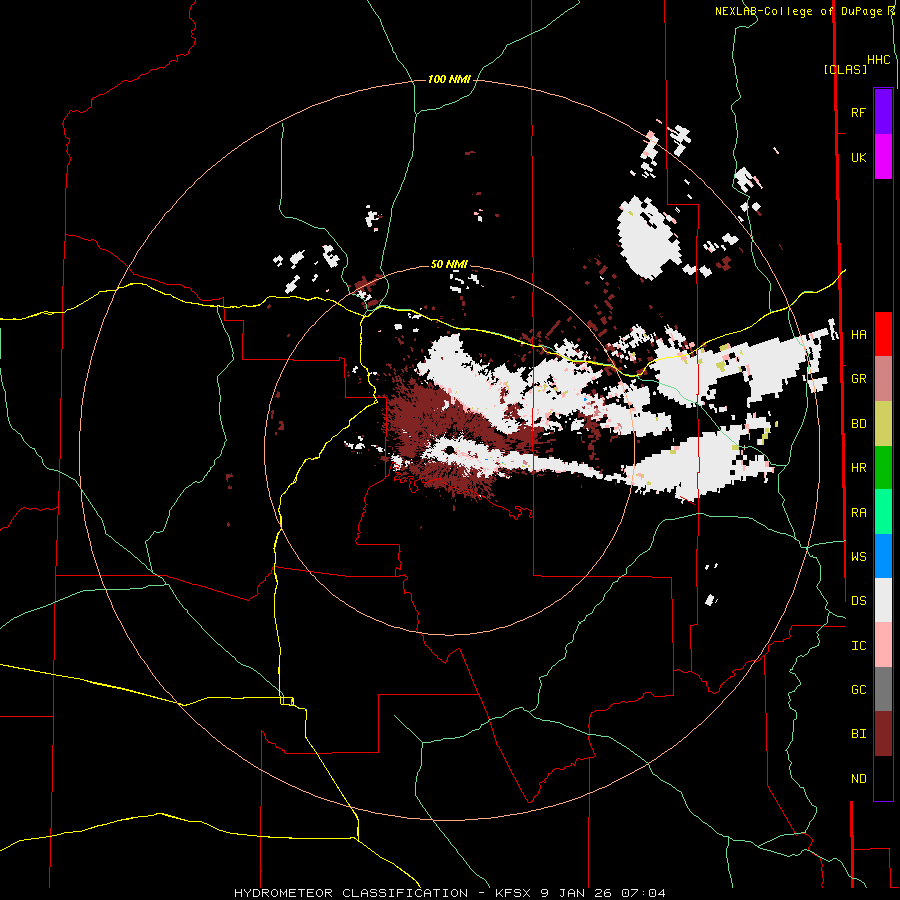Click the 'GC' legend label
This screenshot has width=900, height=900.
(858, 690)
